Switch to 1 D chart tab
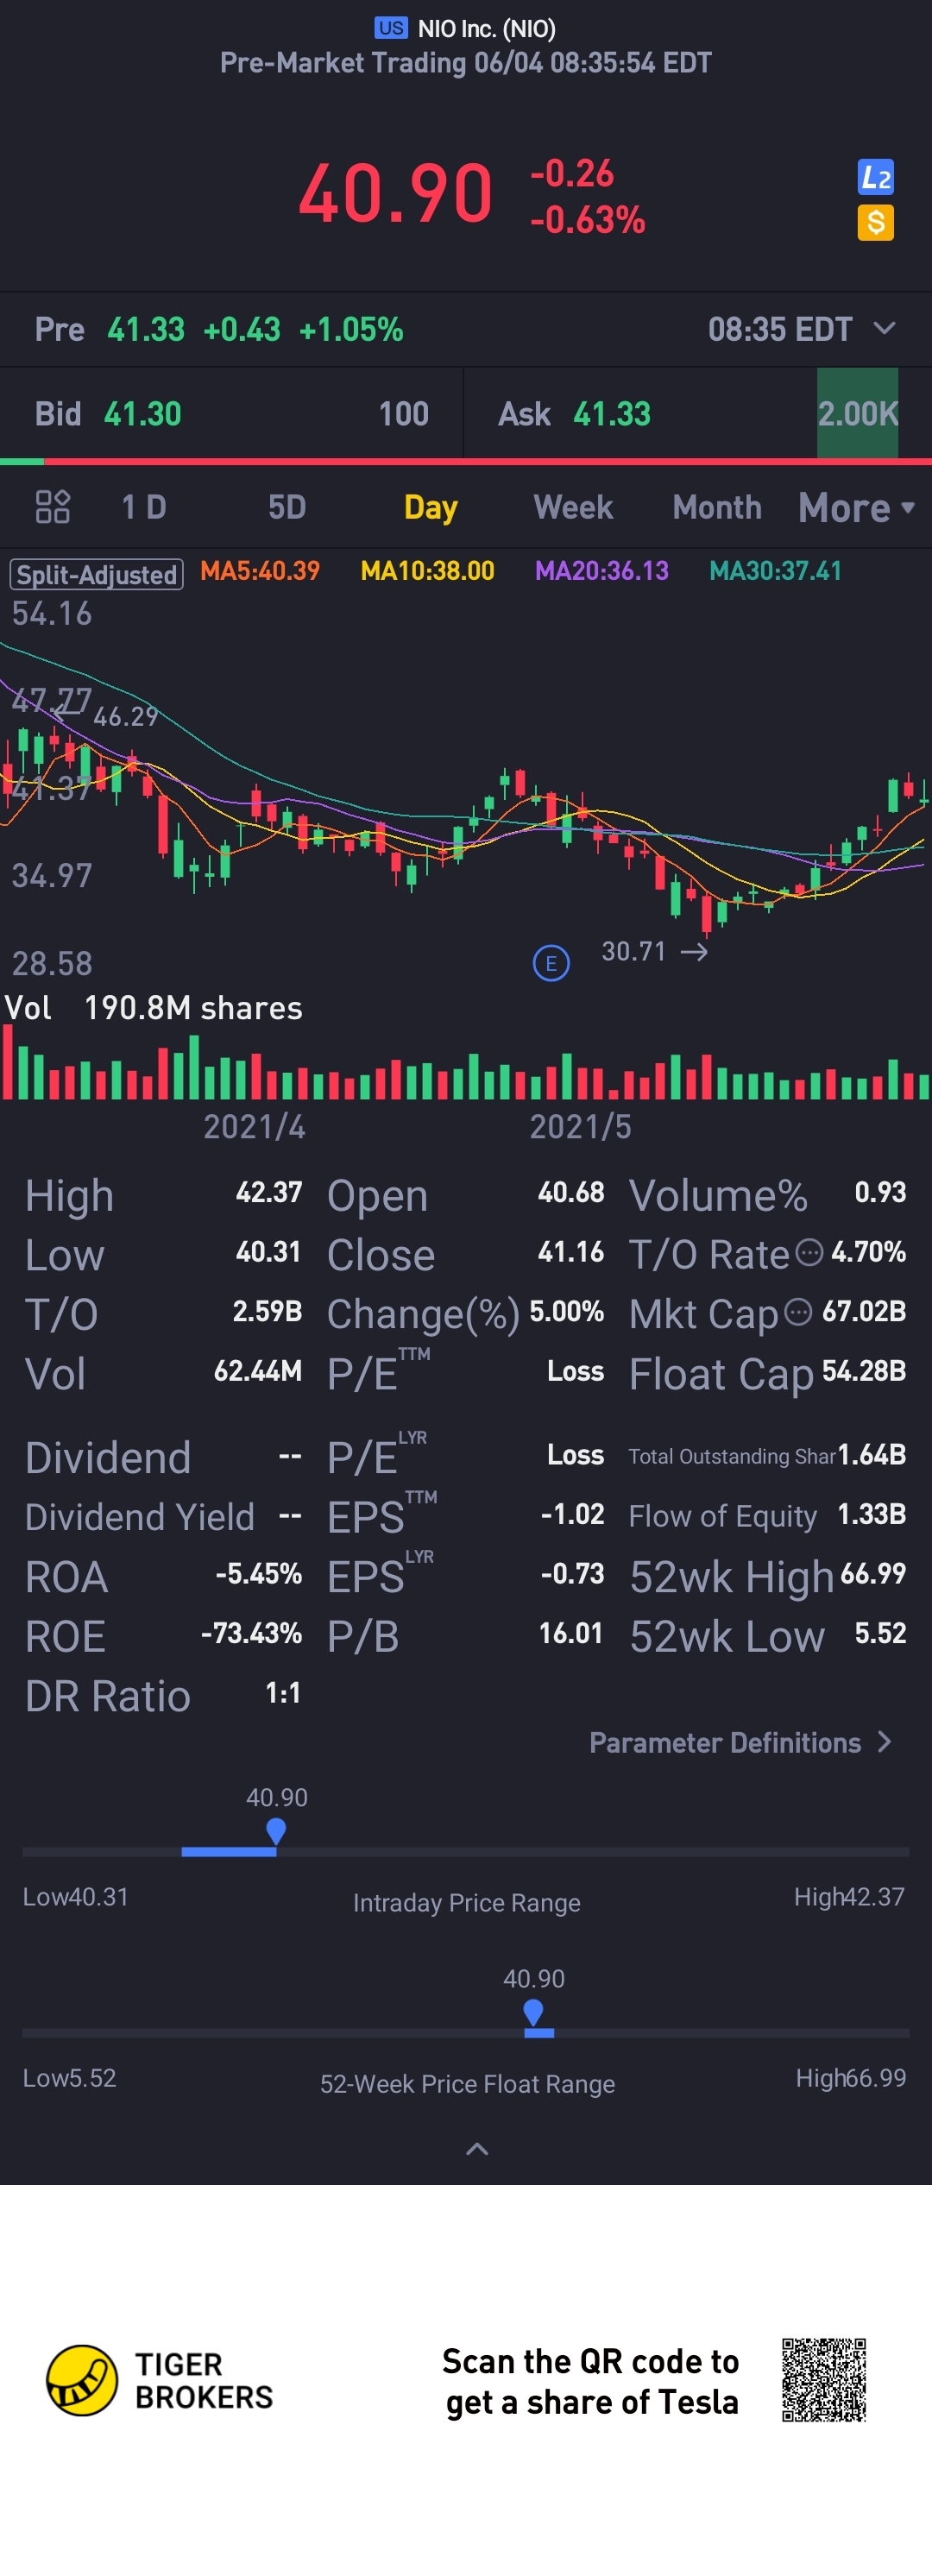This screenshot has height=2576, width=932. click(144, 507)
